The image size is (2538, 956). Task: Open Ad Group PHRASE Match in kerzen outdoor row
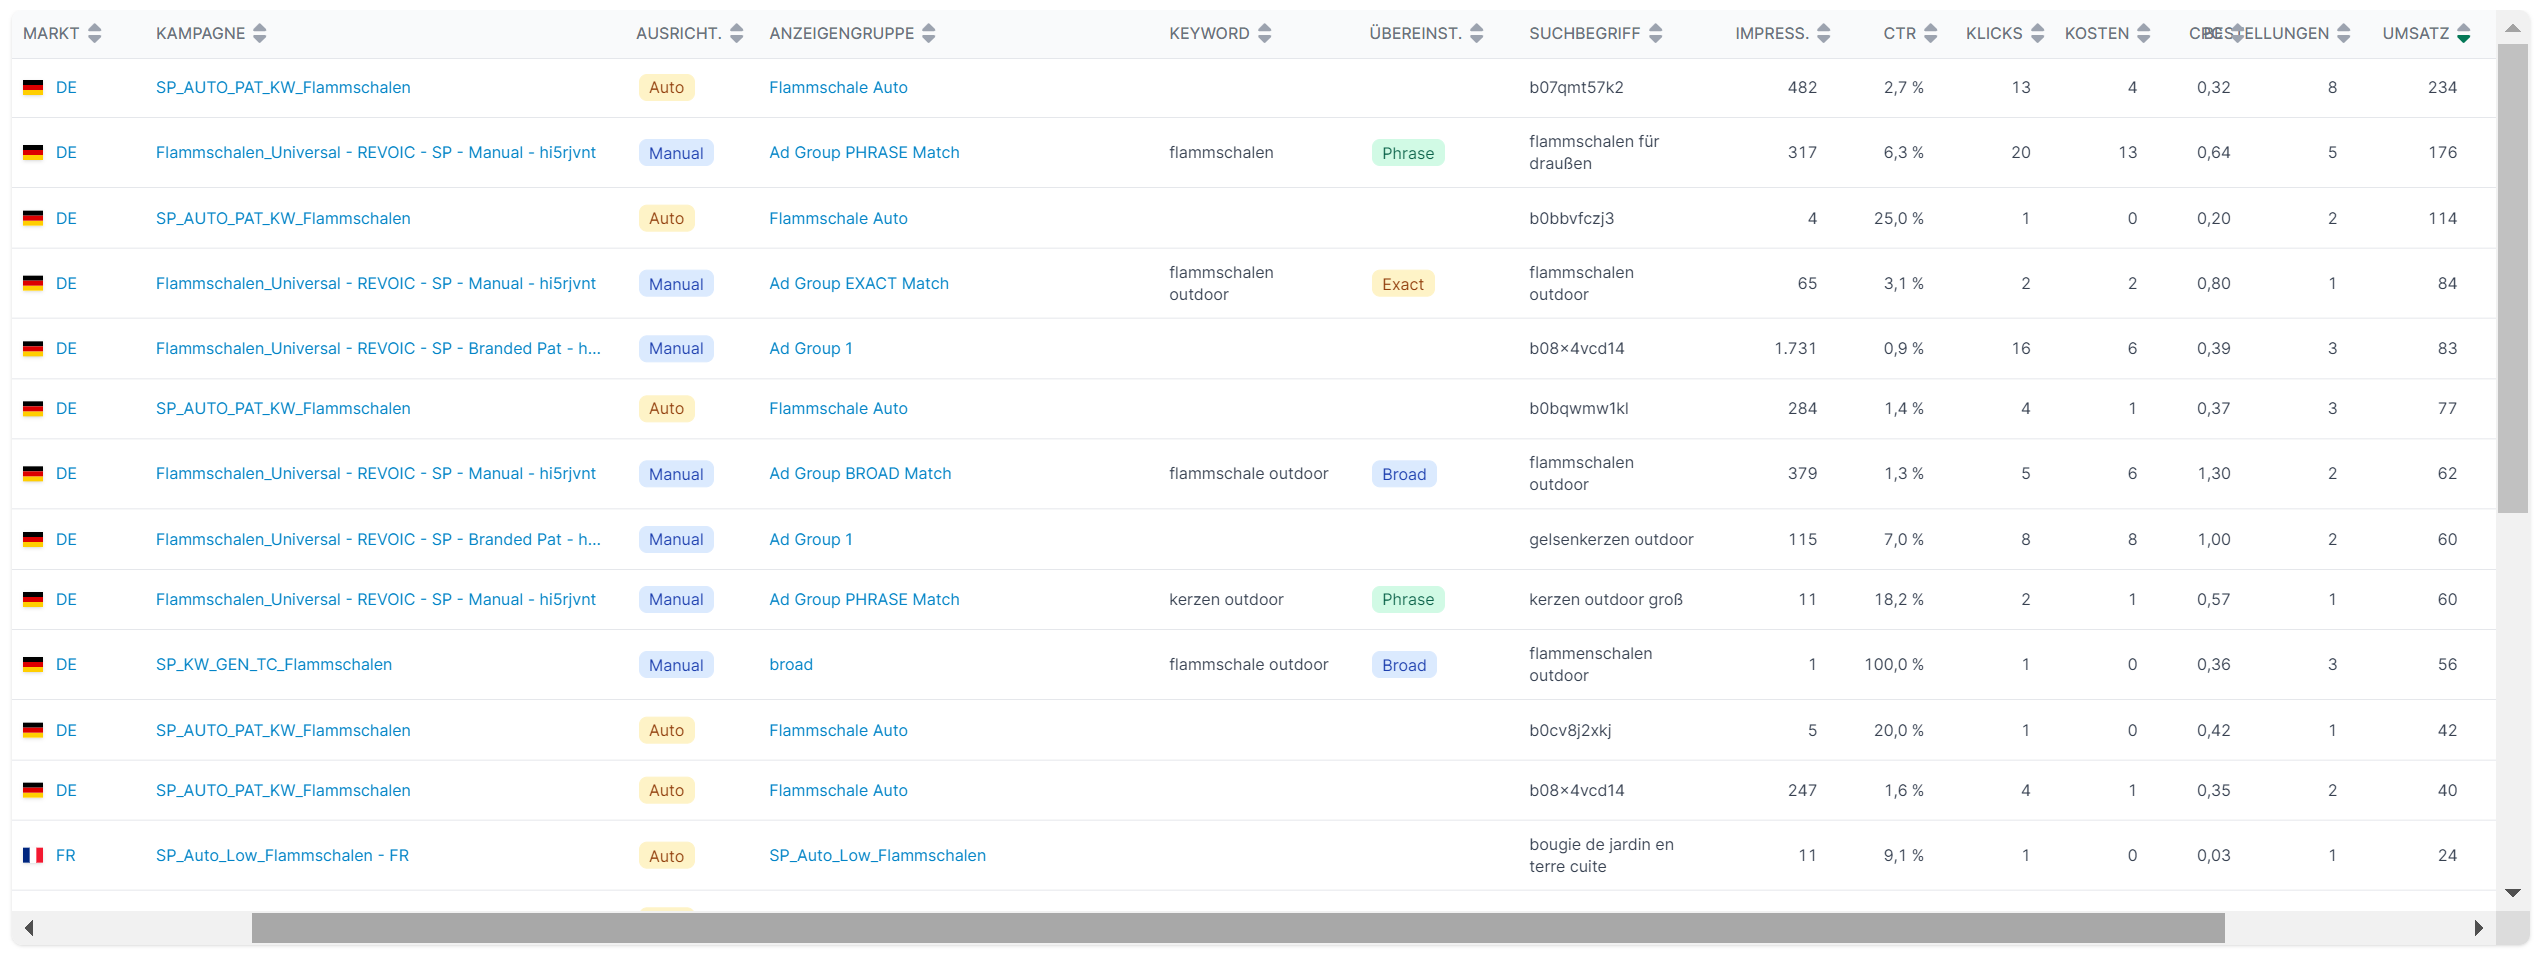pyautogui.click(x=864, y=599)
